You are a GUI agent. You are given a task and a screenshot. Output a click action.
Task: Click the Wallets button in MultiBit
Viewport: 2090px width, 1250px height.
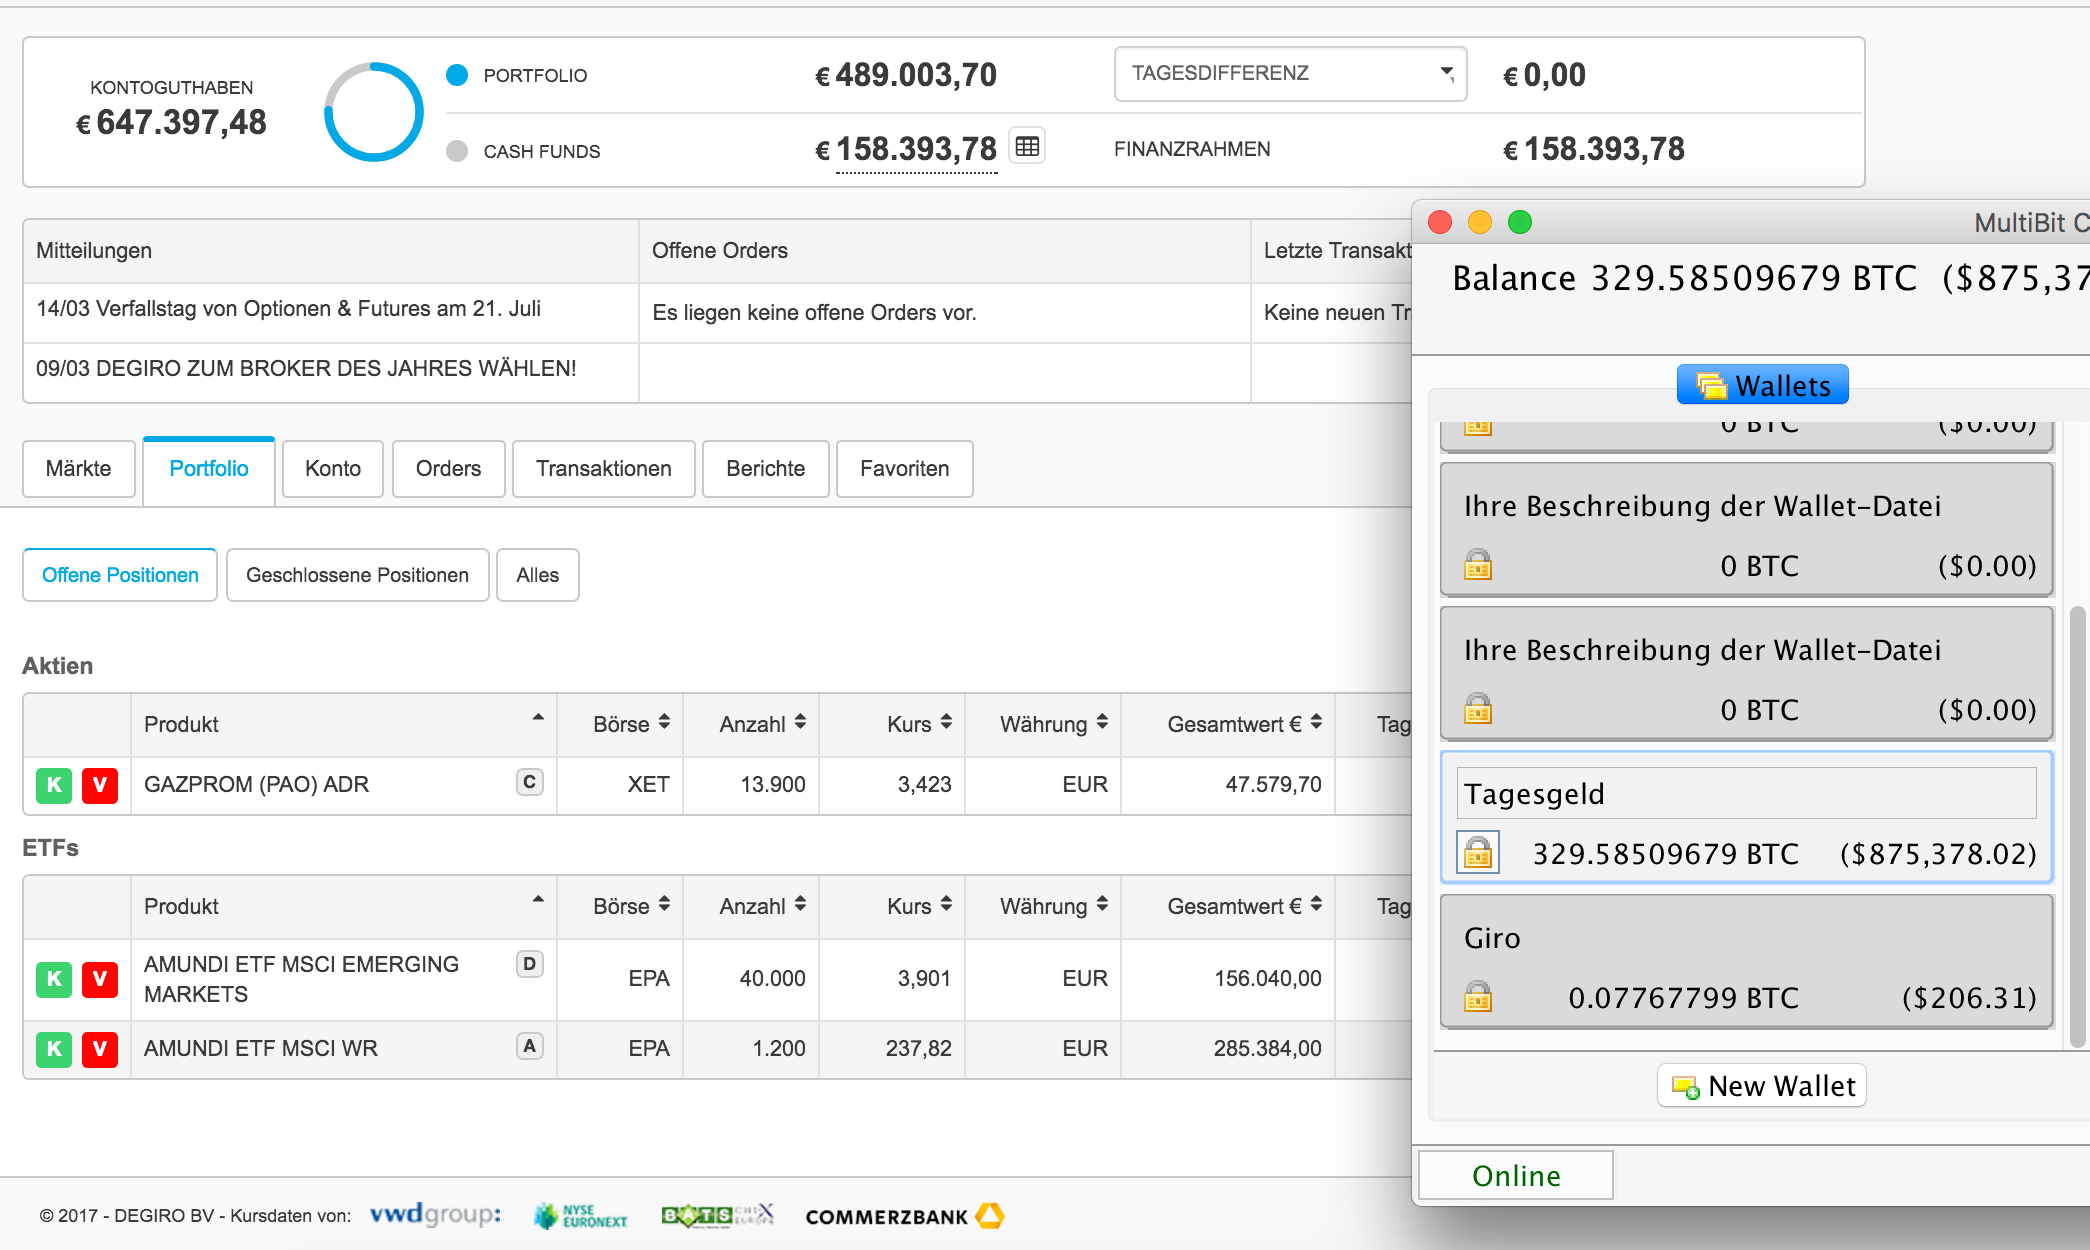(x=1762, y=385)
